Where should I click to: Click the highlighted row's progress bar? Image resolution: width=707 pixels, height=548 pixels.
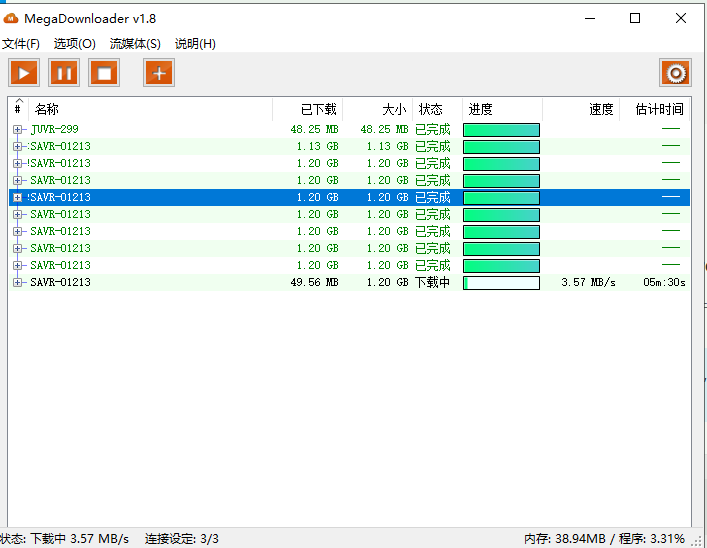pos(501,198)
